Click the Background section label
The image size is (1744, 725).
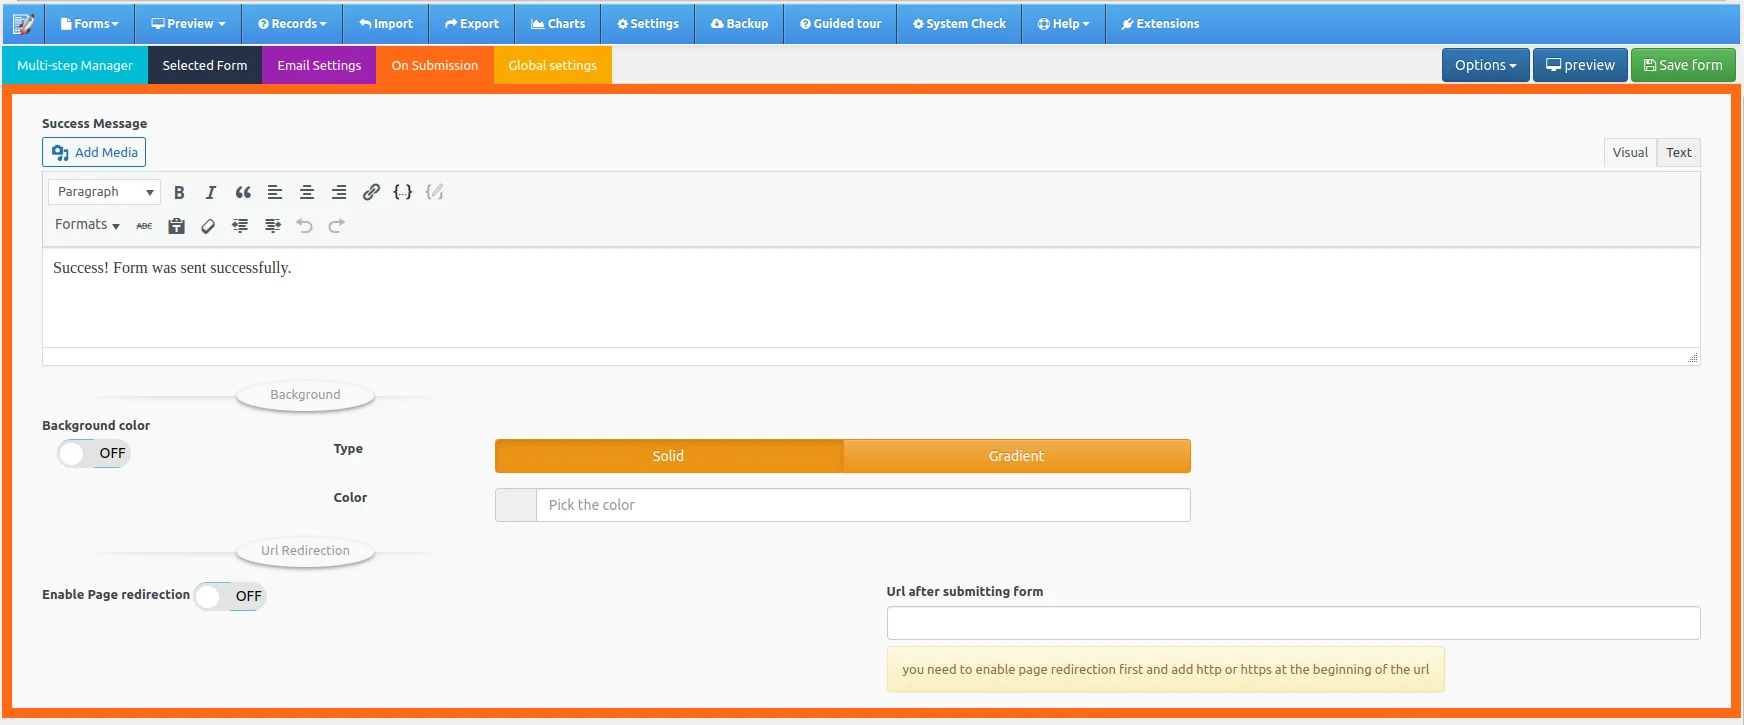click(x=305, y=395)
